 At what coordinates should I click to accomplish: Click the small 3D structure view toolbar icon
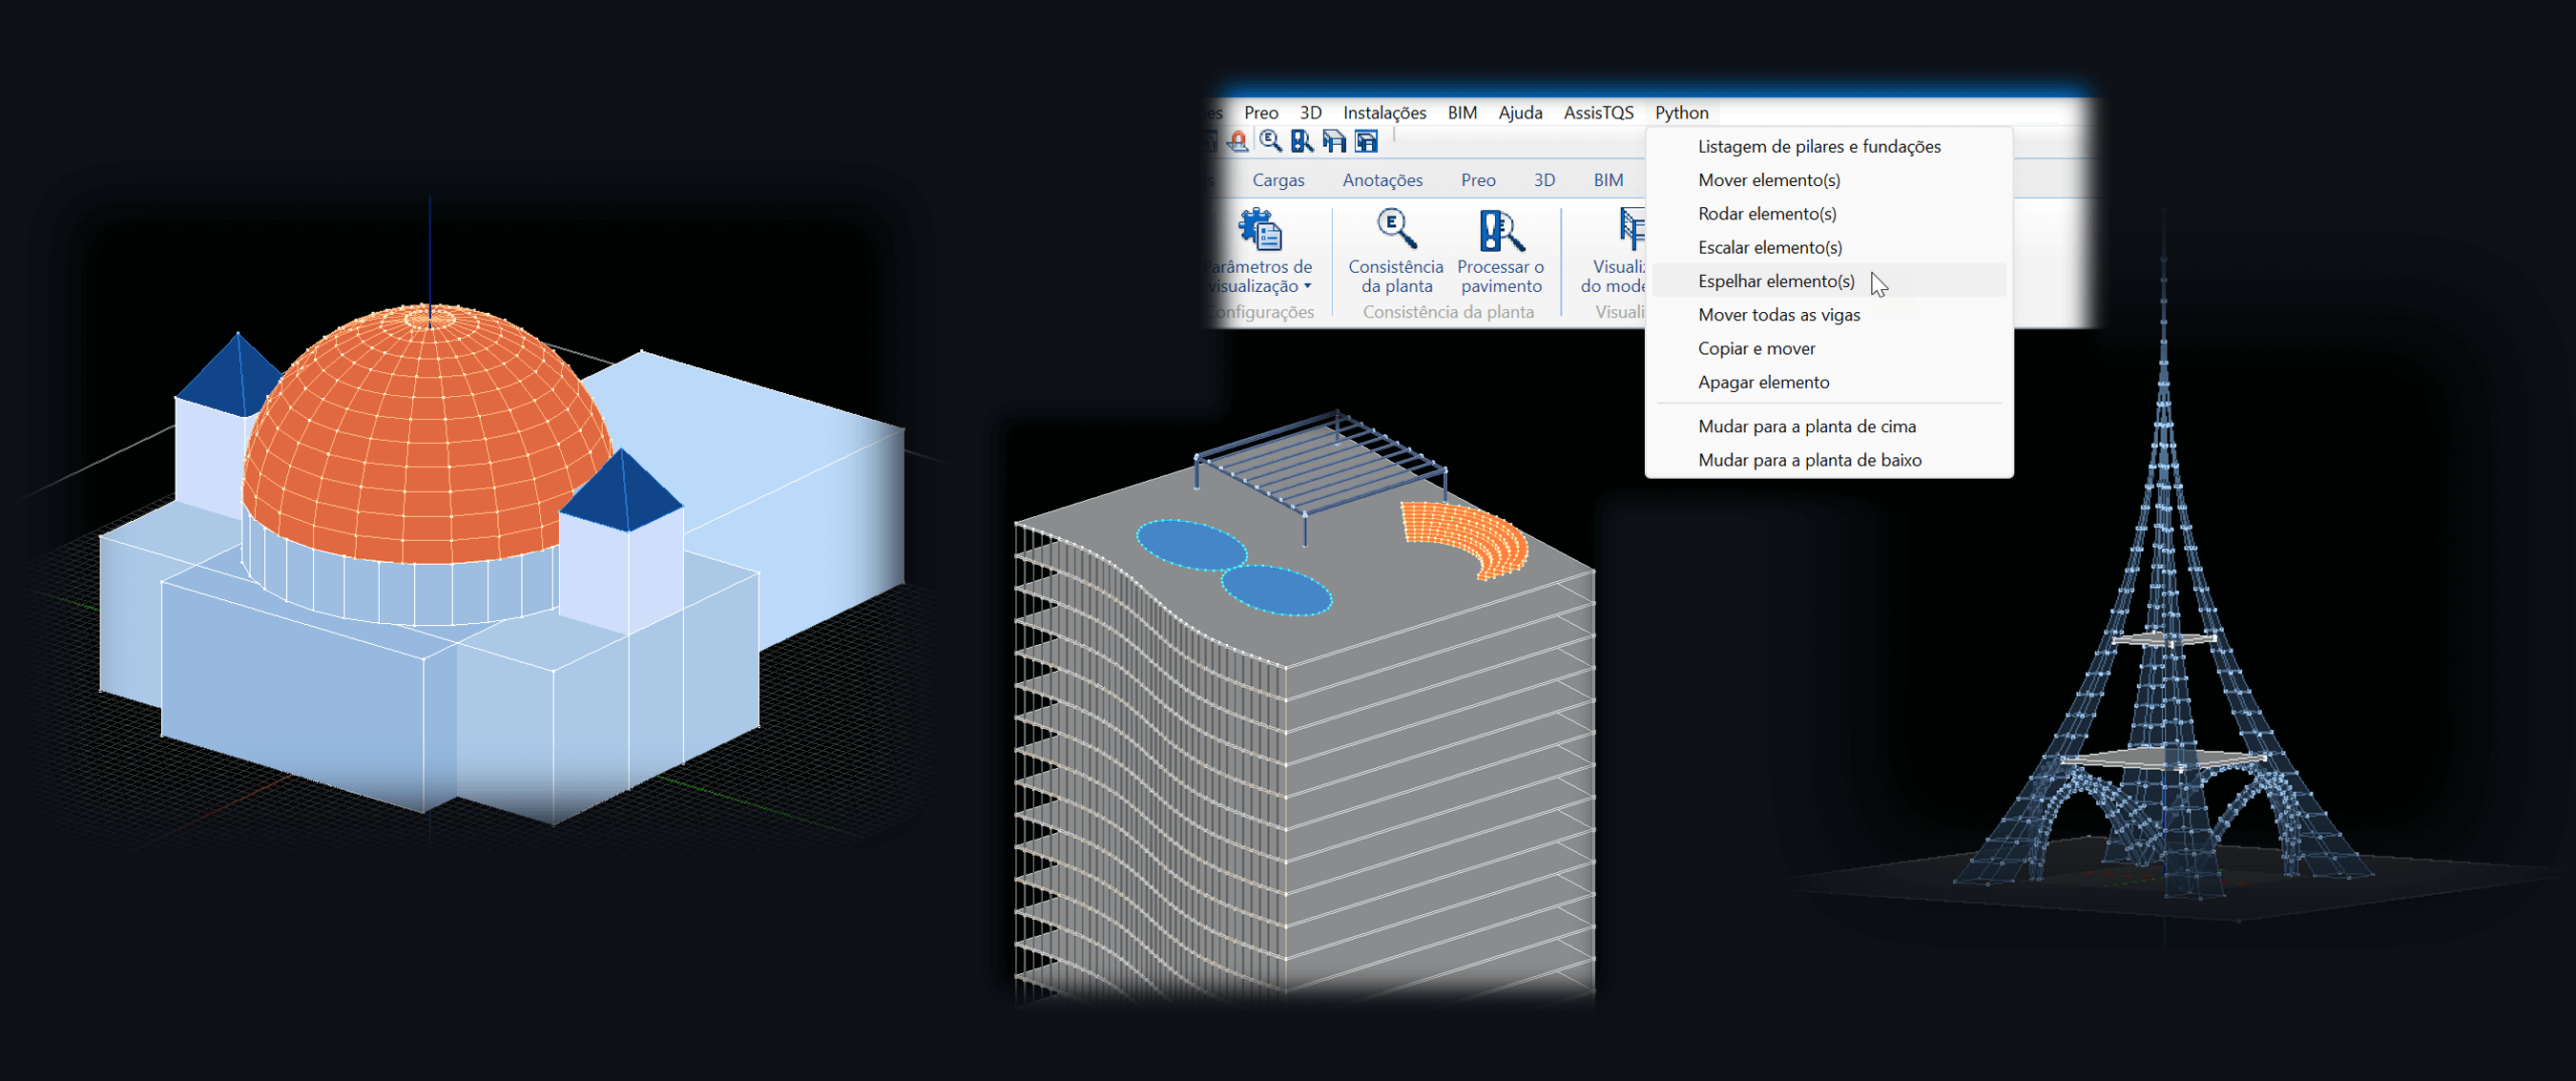click(x=1334, y=141)
